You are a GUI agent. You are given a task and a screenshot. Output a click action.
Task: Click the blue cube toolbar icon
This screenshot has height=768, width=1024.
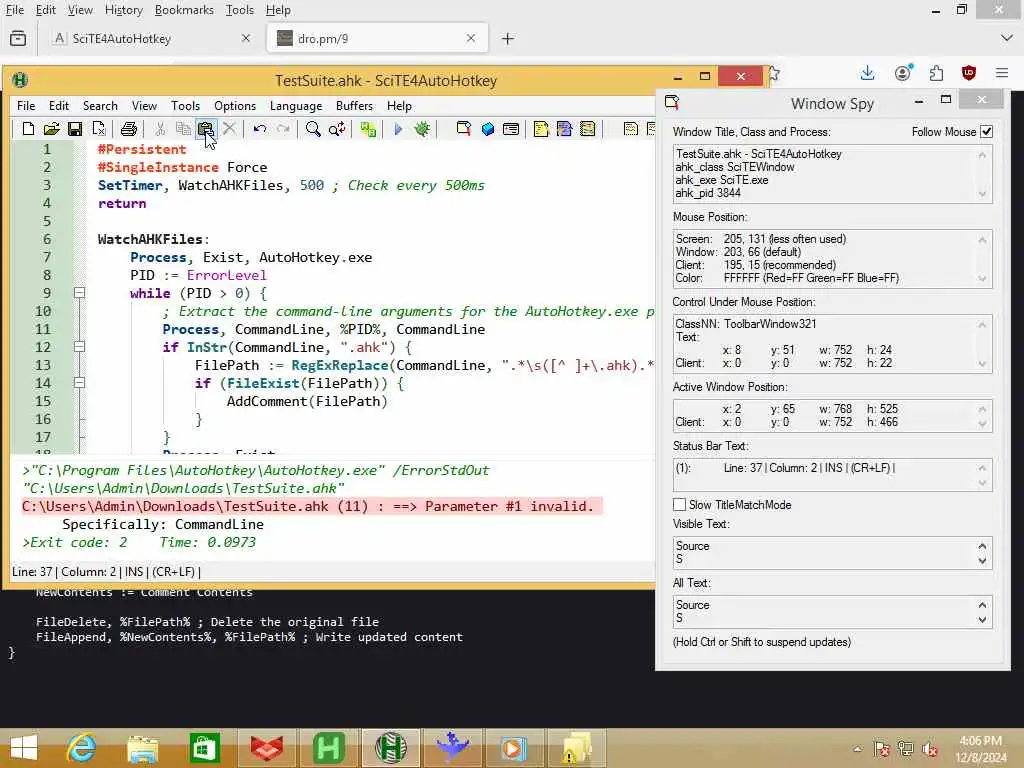coord(488,129)
